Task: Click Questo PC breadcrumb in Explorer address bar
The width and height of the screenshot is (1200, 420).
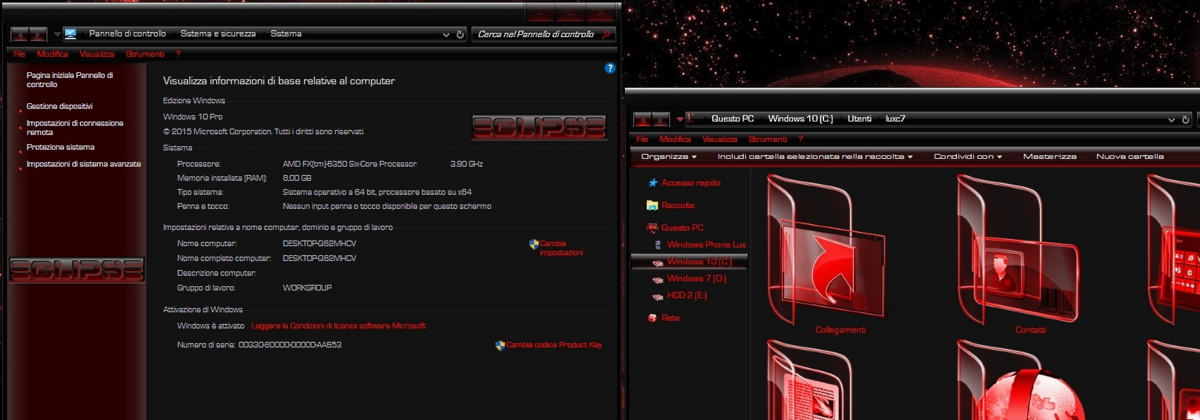Action: coord(733,119)
